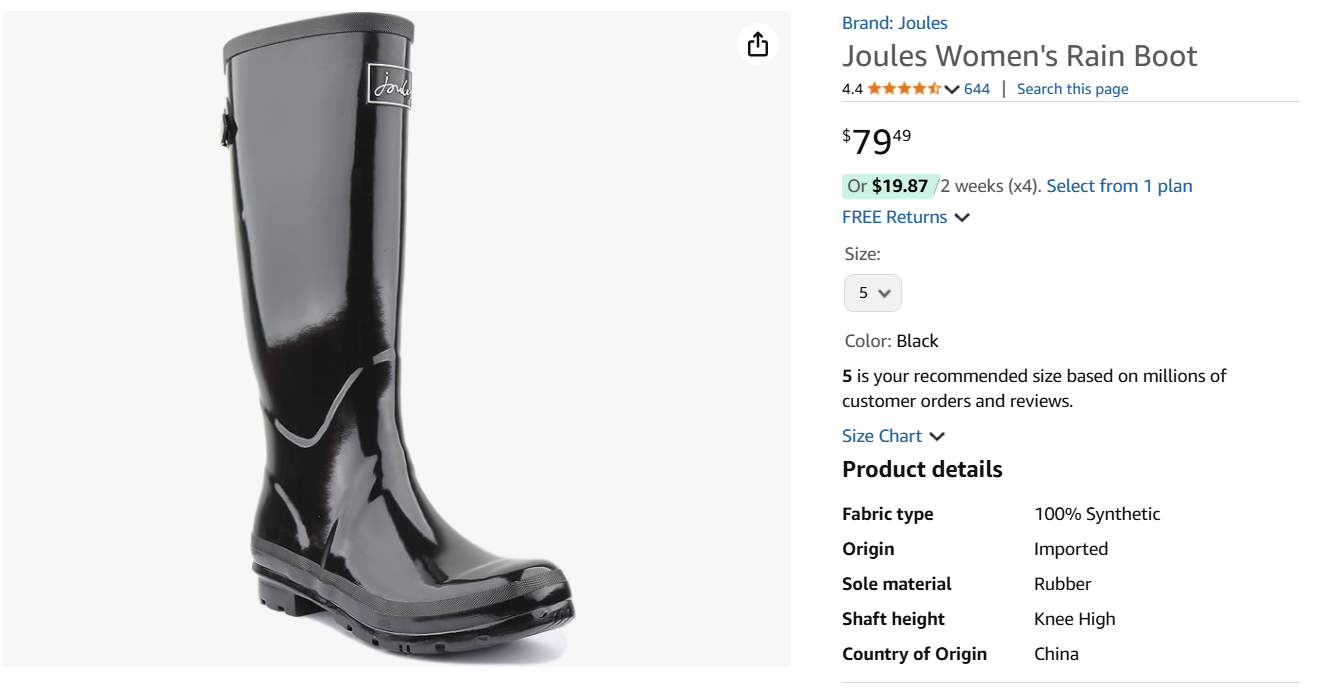Click the green $19.87 installment badge
The width and height of the screenshot is (1321, 696).
click(x=889, y=186)
